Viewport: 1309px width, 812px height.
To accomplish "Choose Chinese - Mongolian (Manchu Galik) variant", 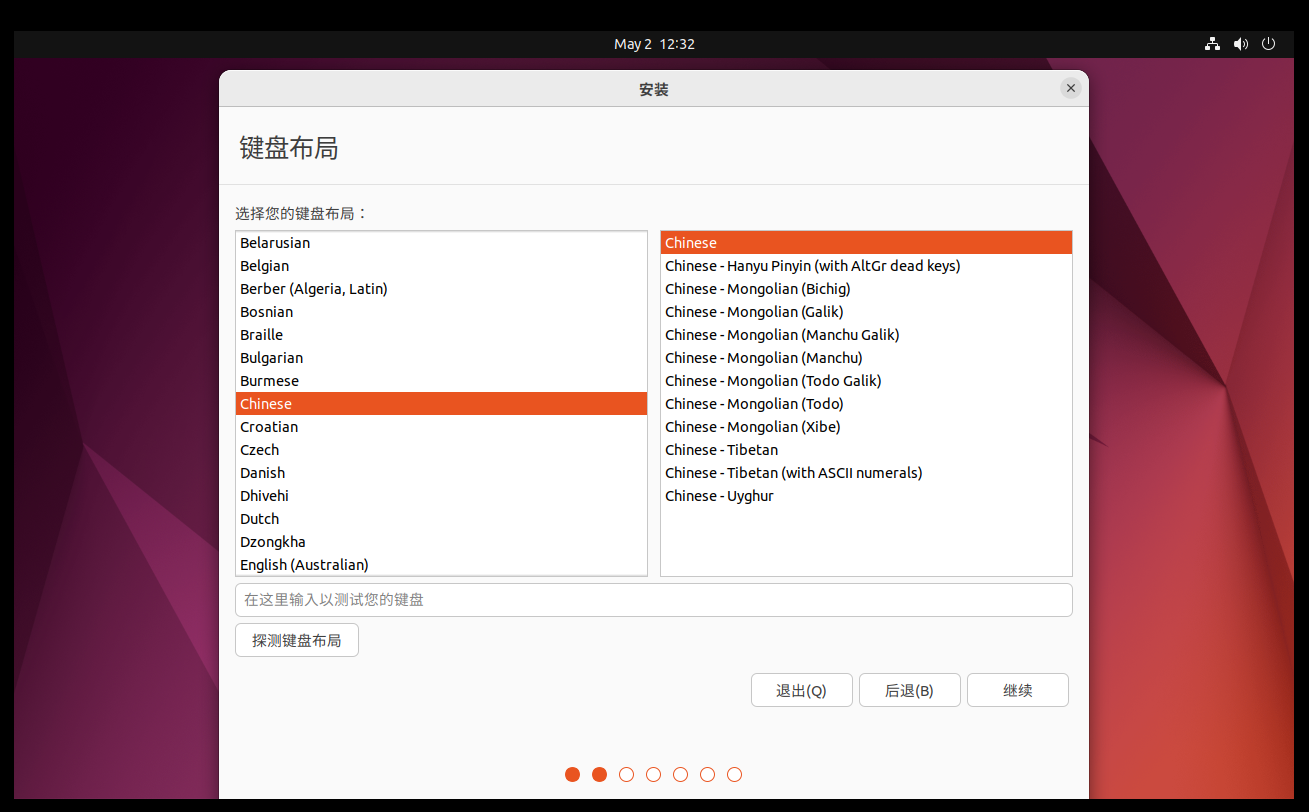I will 866,335.
